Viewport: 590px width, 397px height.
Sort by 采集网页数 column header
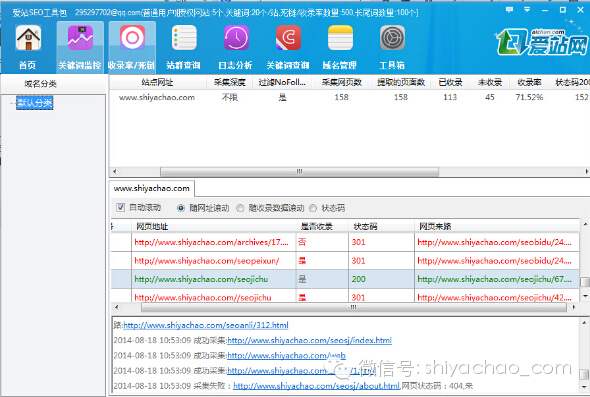[342, 82]
